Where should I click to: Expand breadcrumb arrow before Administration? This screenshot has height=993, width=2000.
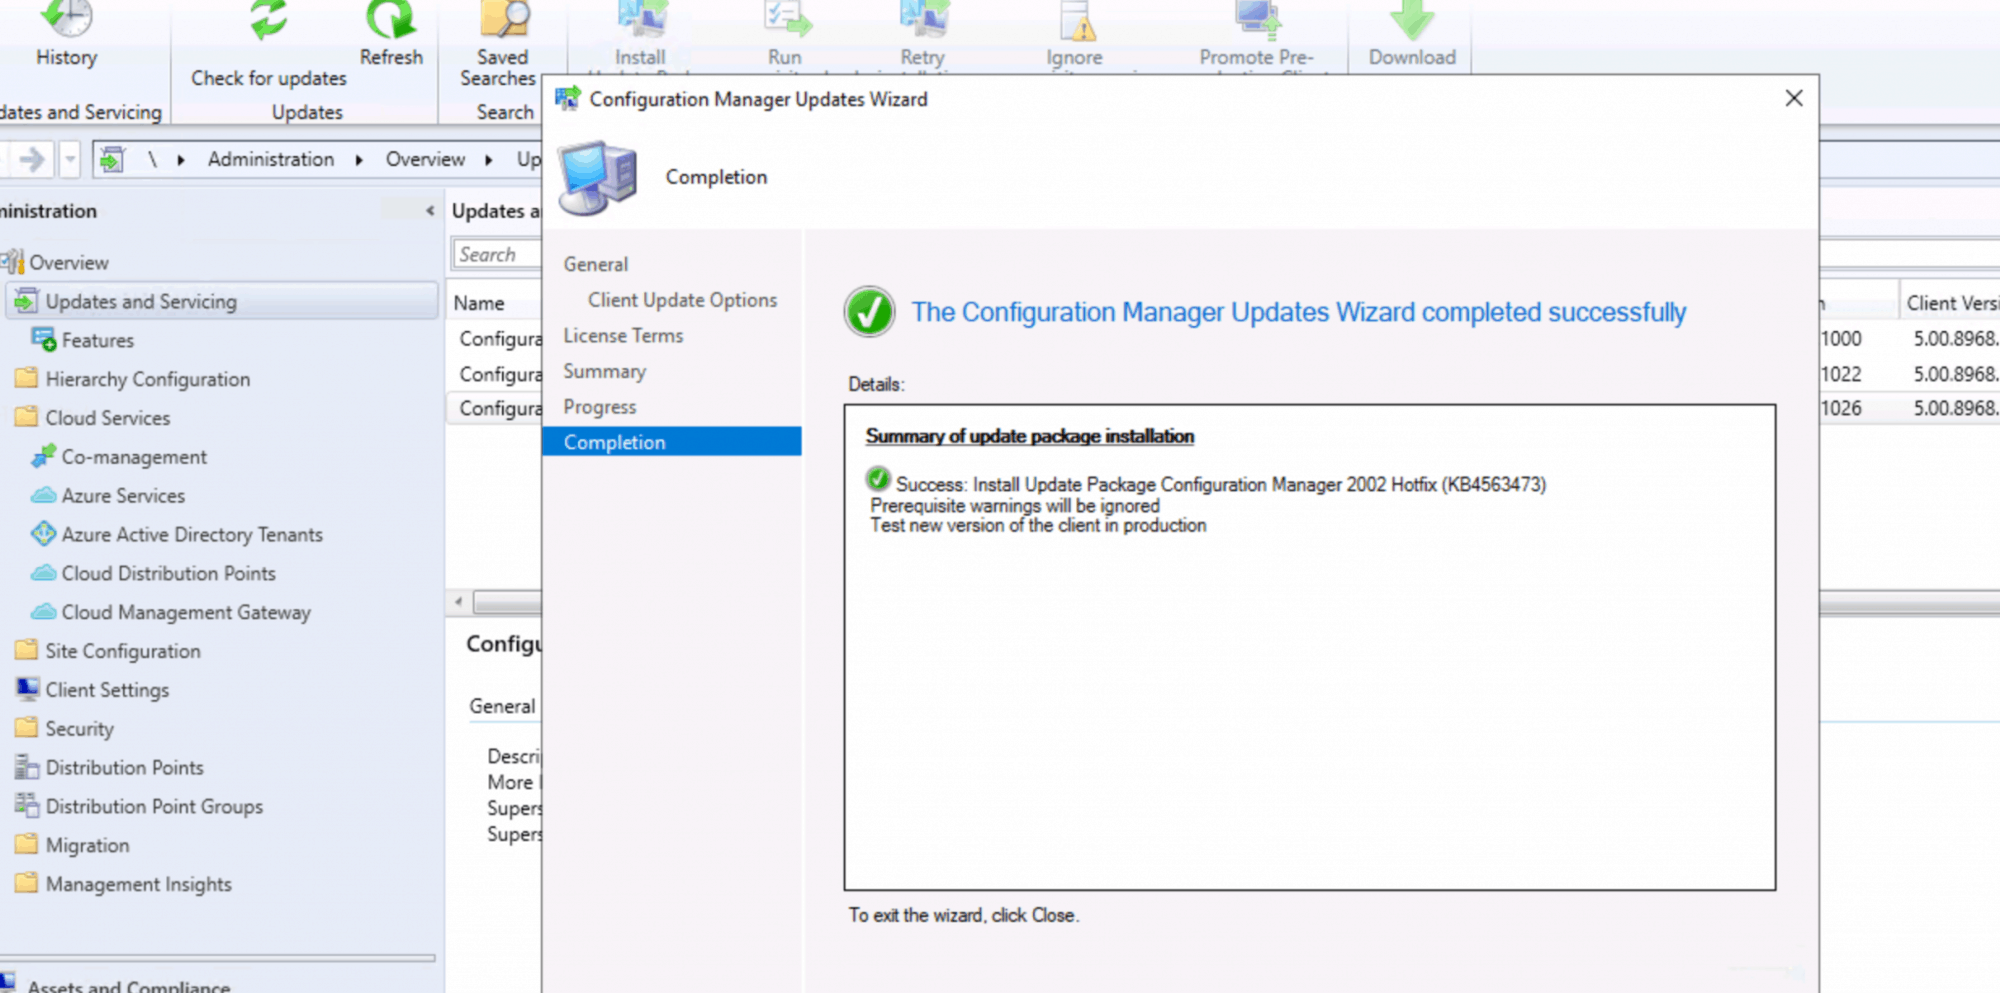tap(181, 160)
